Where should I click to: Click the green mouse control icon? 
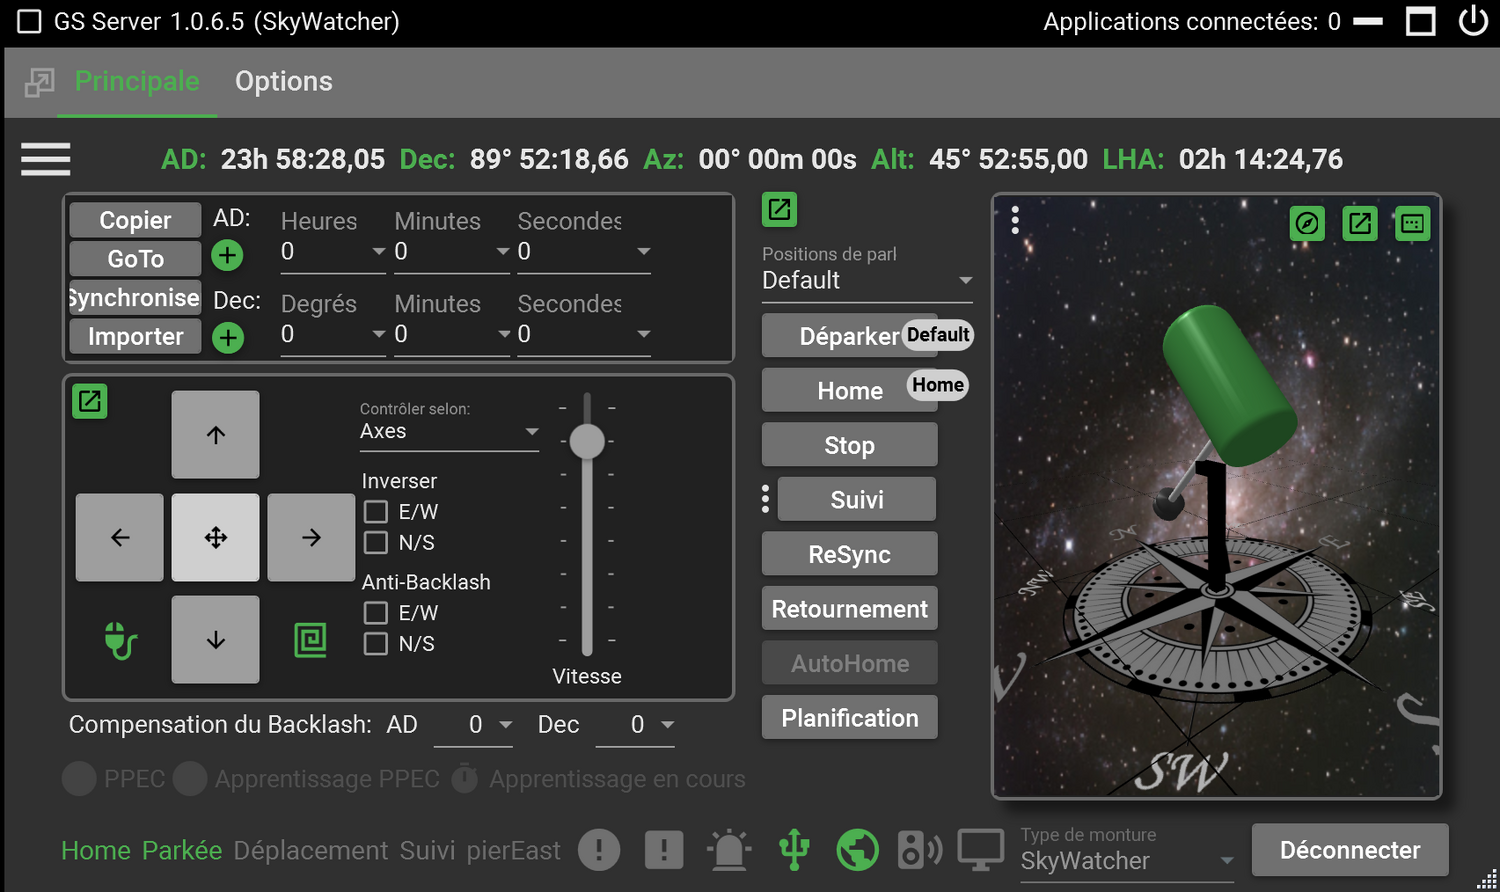tap(120, 640)
